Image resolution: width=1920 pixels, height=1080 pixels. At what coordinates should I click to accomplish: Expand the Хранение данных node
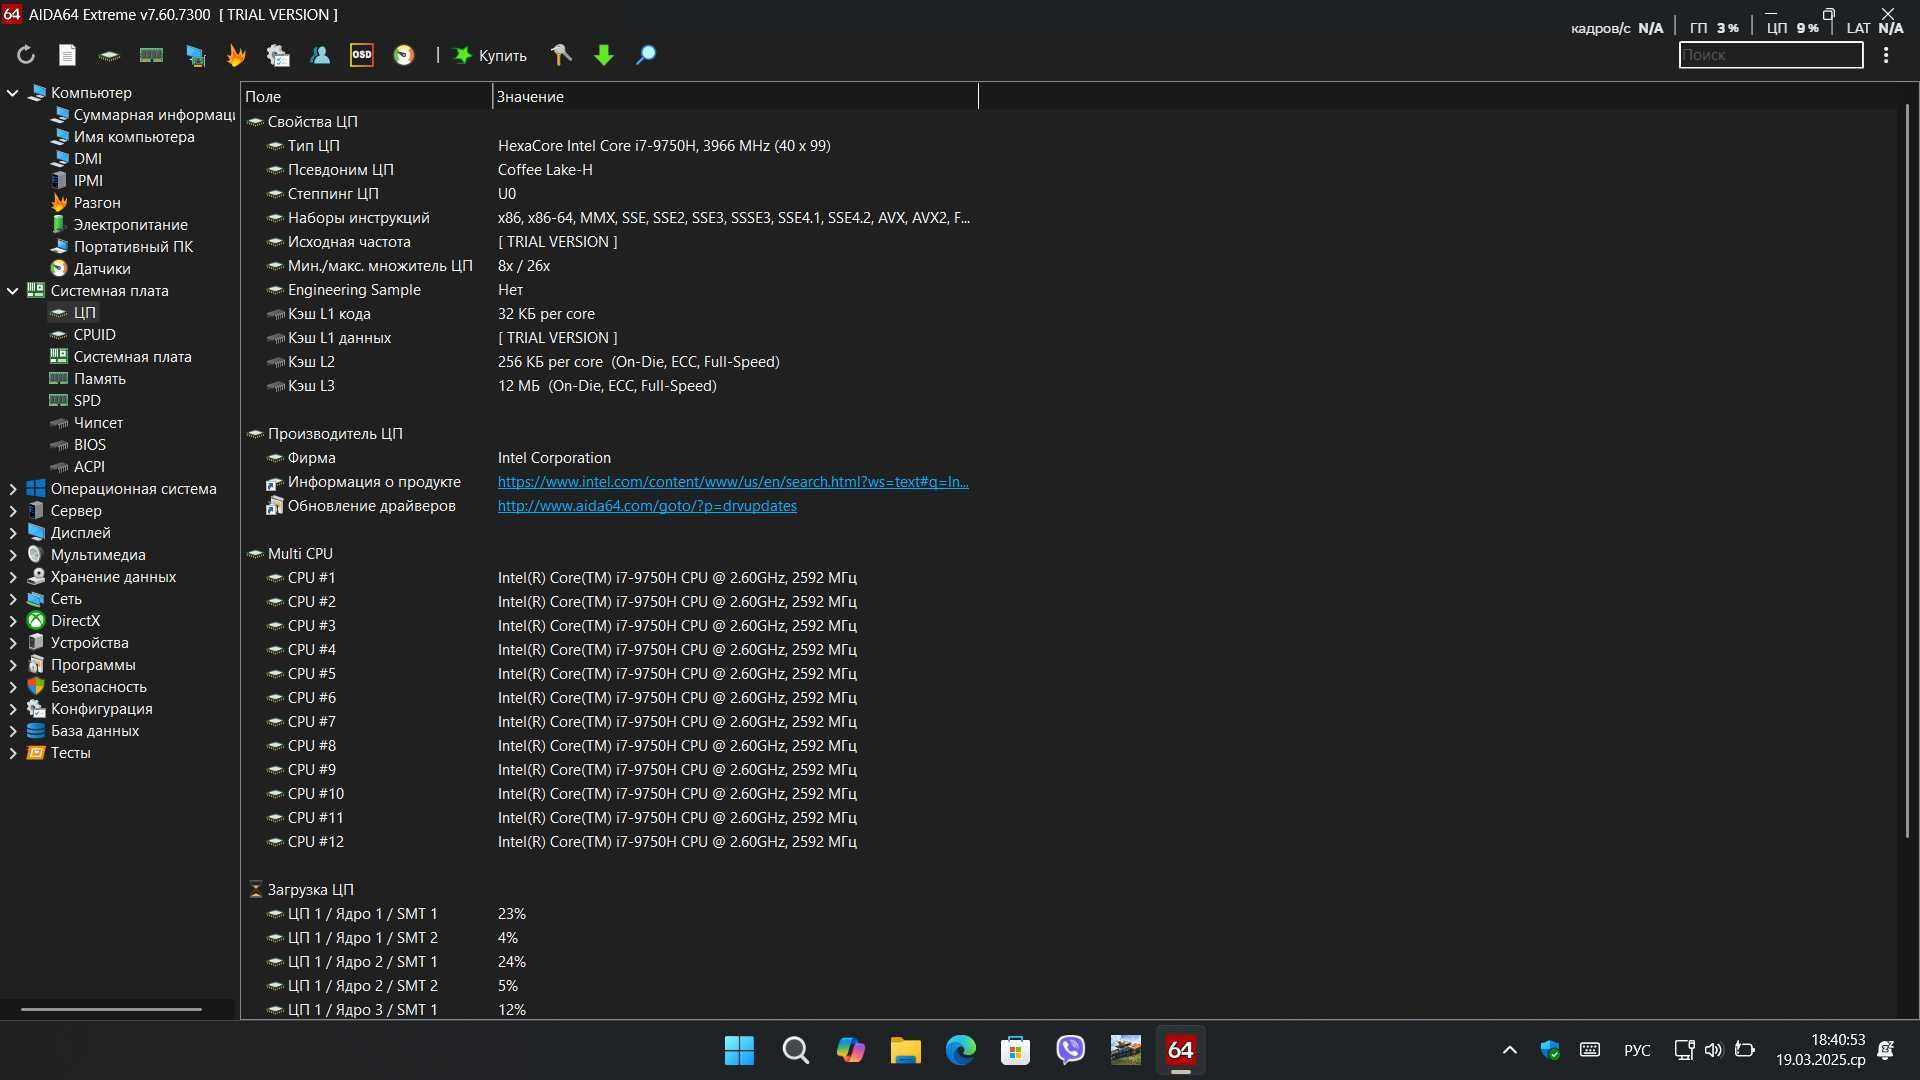[x=13, y=576]
